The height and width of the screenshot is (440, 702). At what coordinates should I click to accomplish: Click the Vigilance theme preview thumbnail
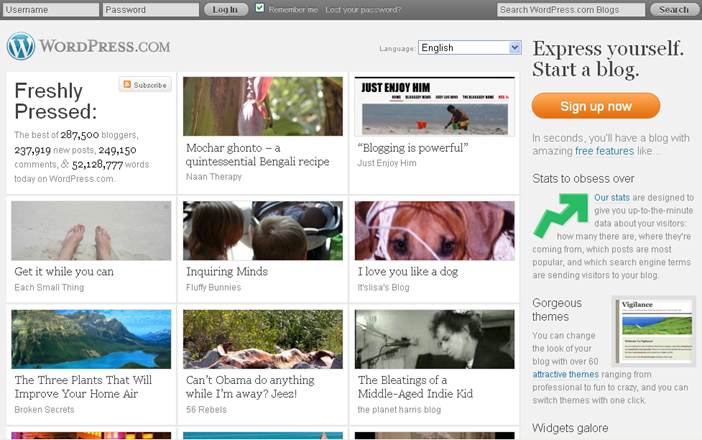pos(654,331)
